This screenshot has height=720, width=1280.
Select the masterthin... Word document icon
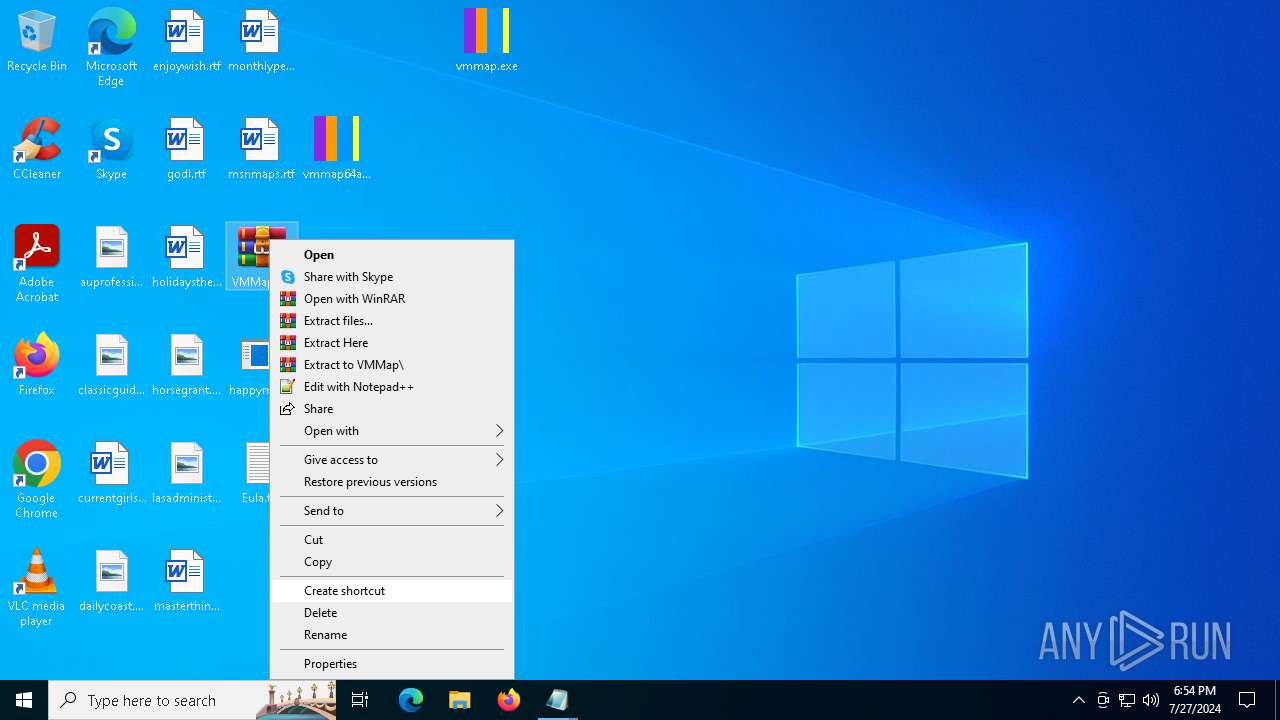click(186, 580)
